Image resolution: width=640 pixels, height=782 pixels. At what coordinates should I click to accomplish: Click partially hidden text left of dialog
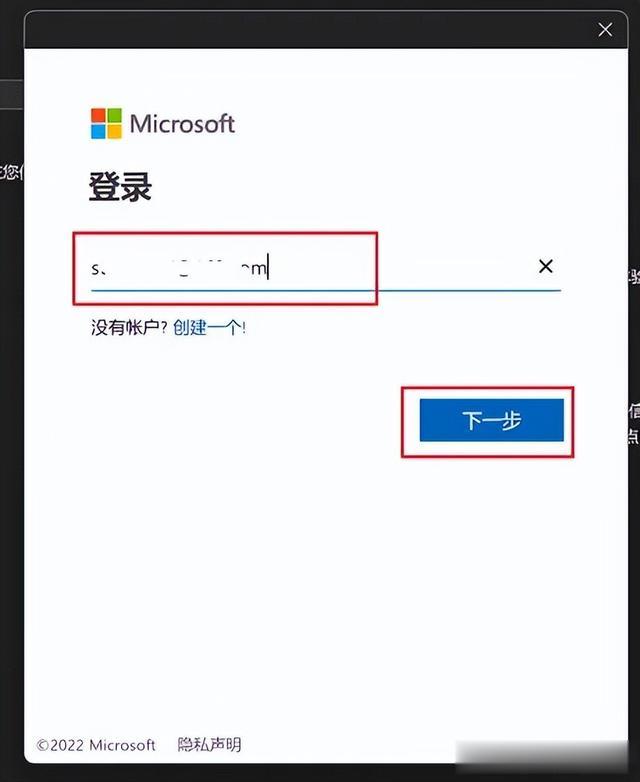click(11, 172)
